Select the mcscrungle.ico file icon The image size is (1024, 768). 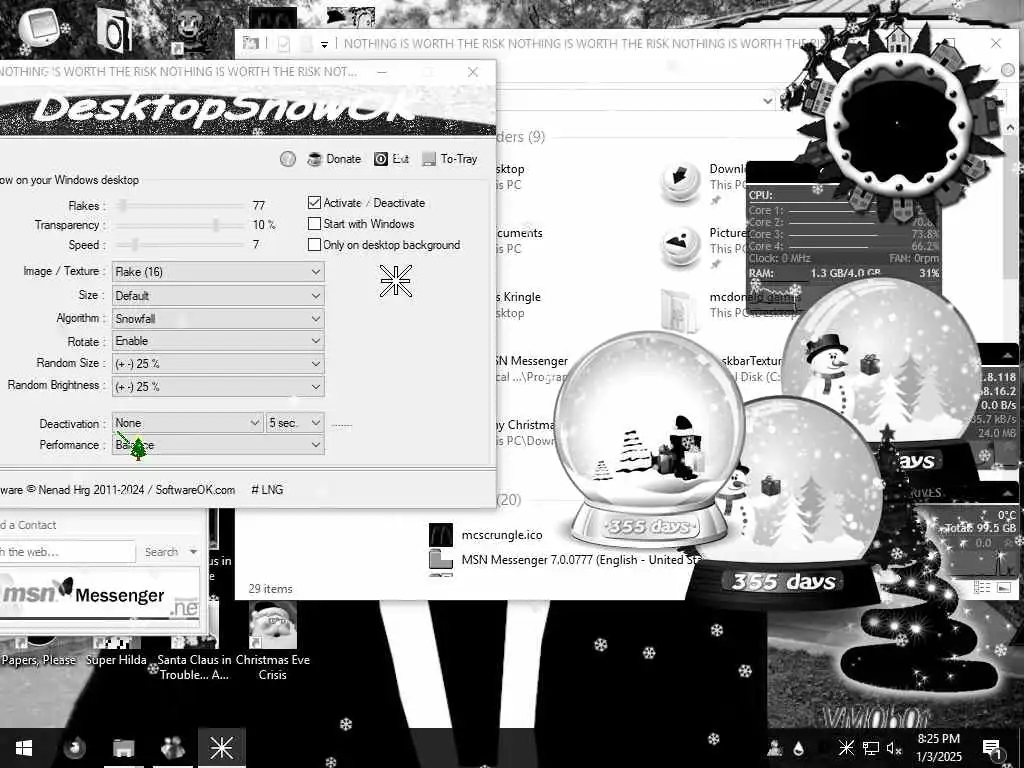pos(441,535)
